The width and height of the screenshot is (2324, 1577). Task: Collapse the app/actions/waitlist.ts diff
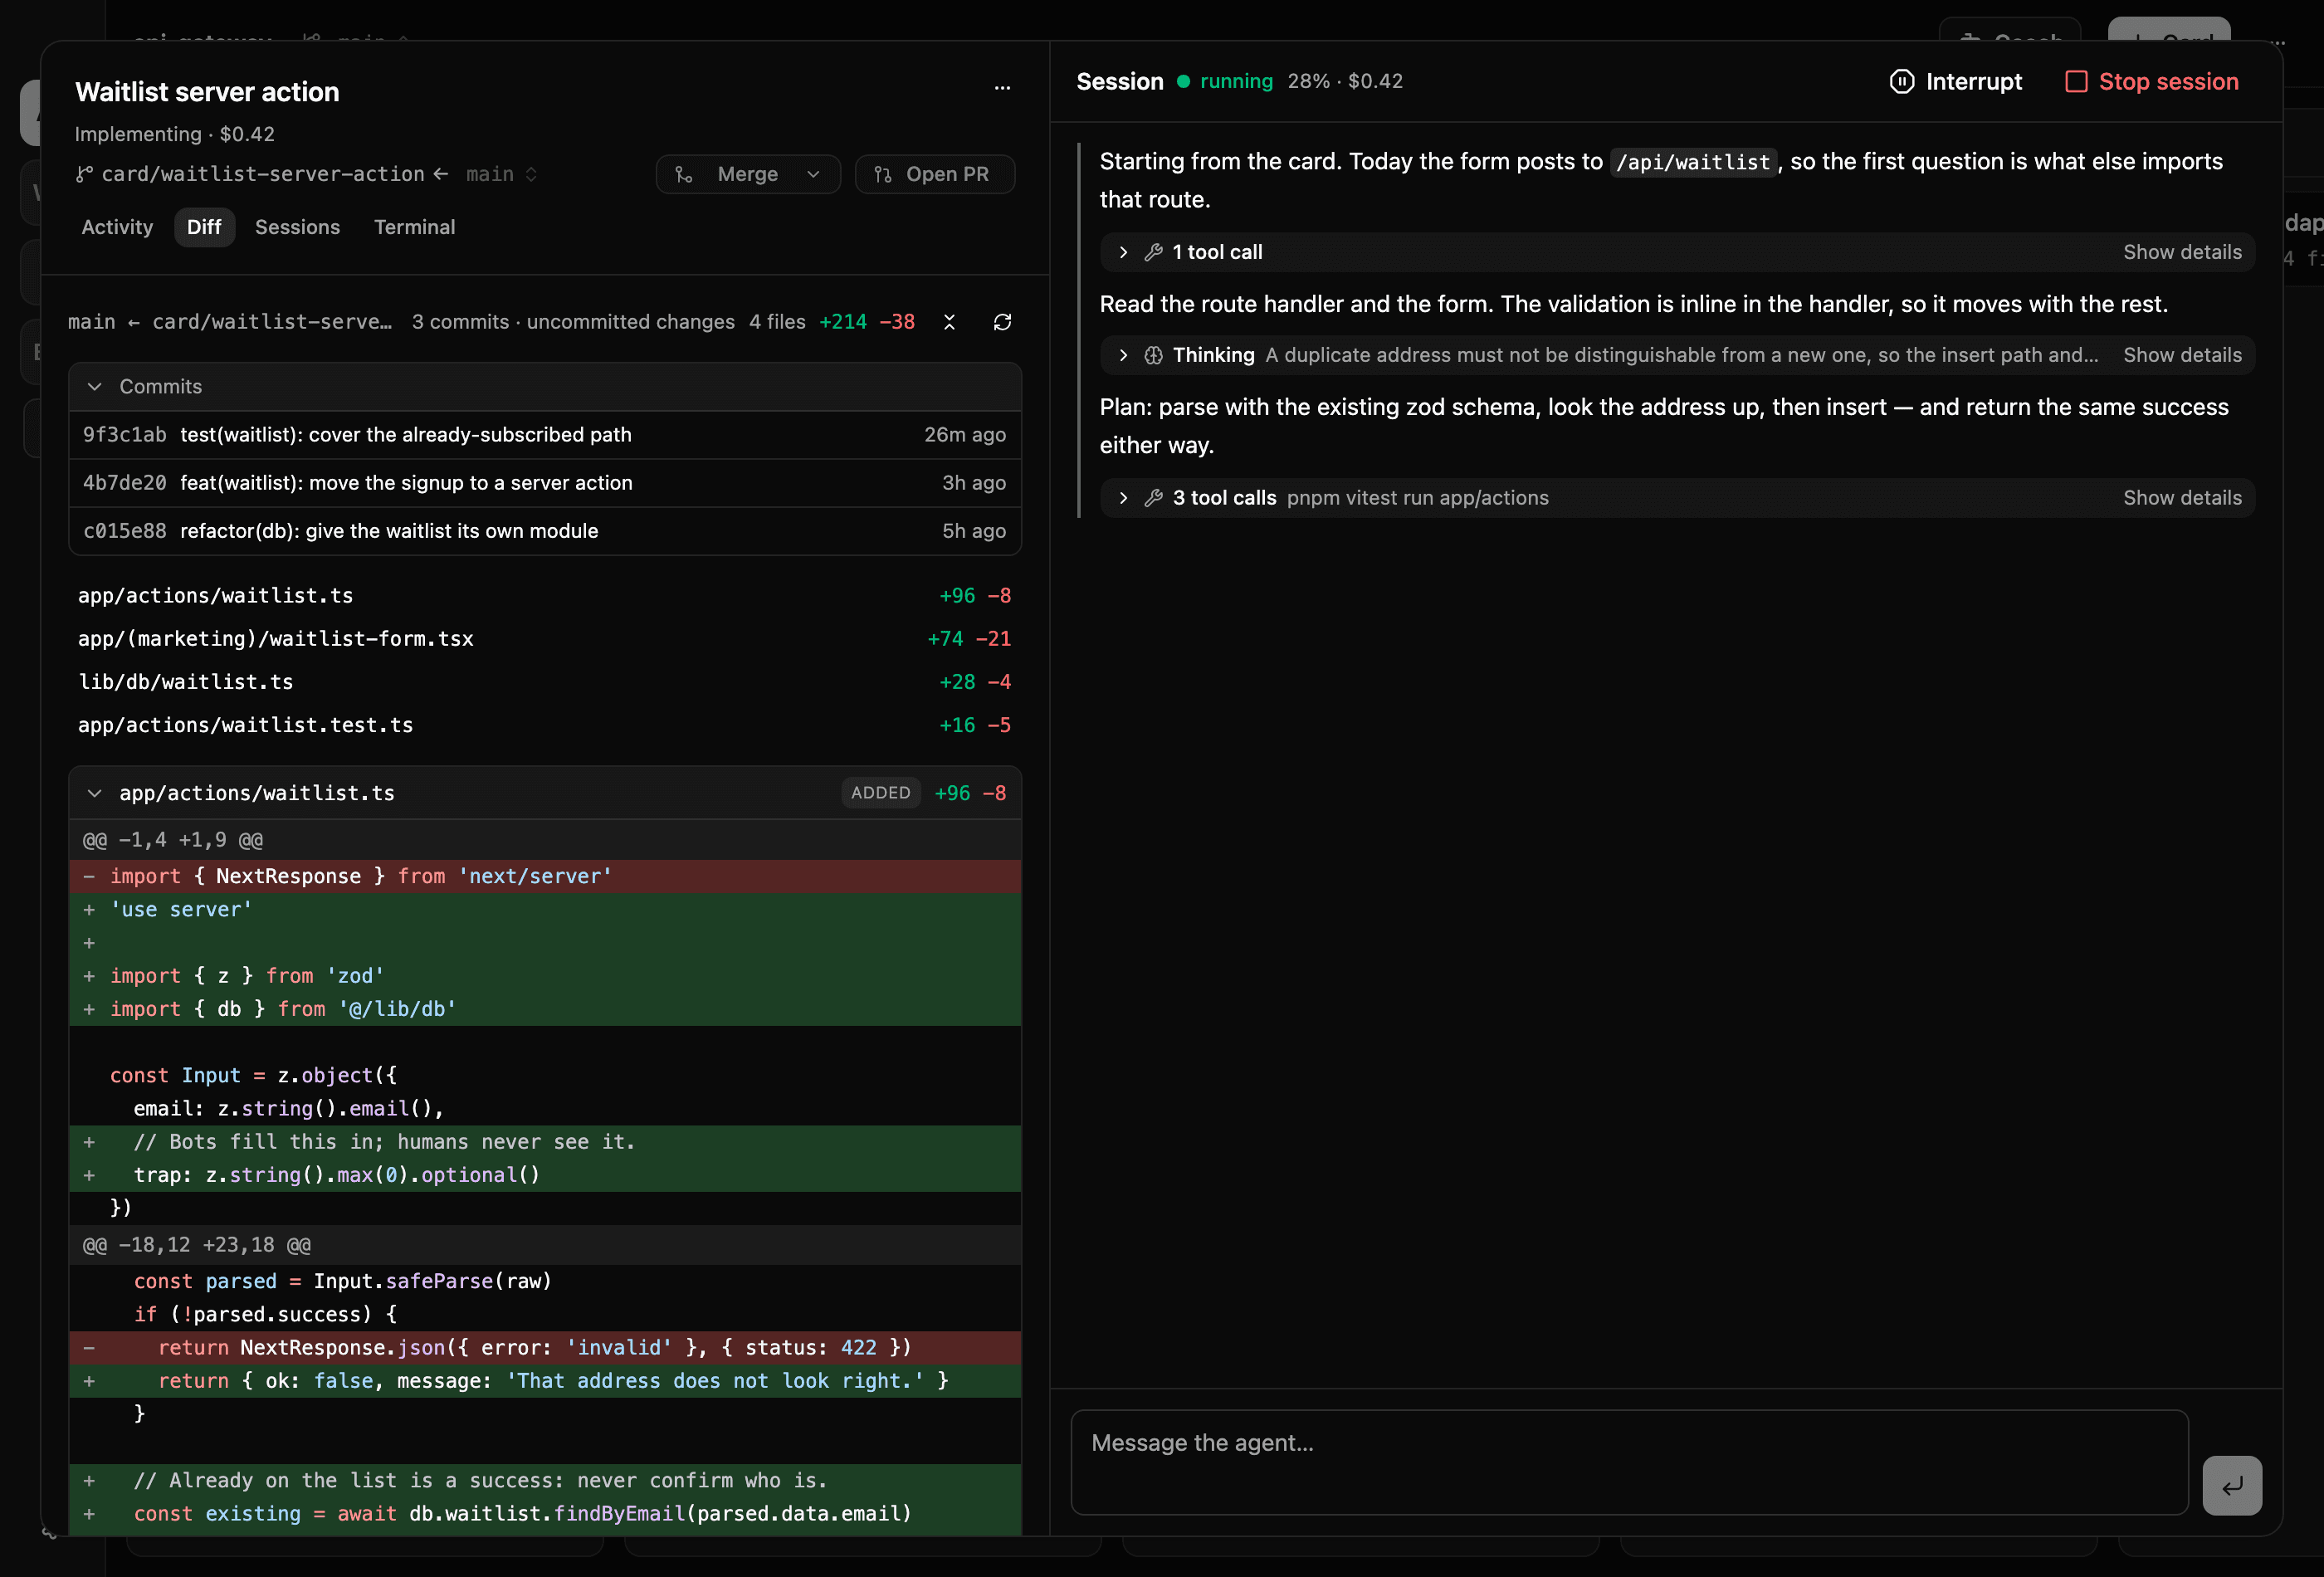coord(94,794)
